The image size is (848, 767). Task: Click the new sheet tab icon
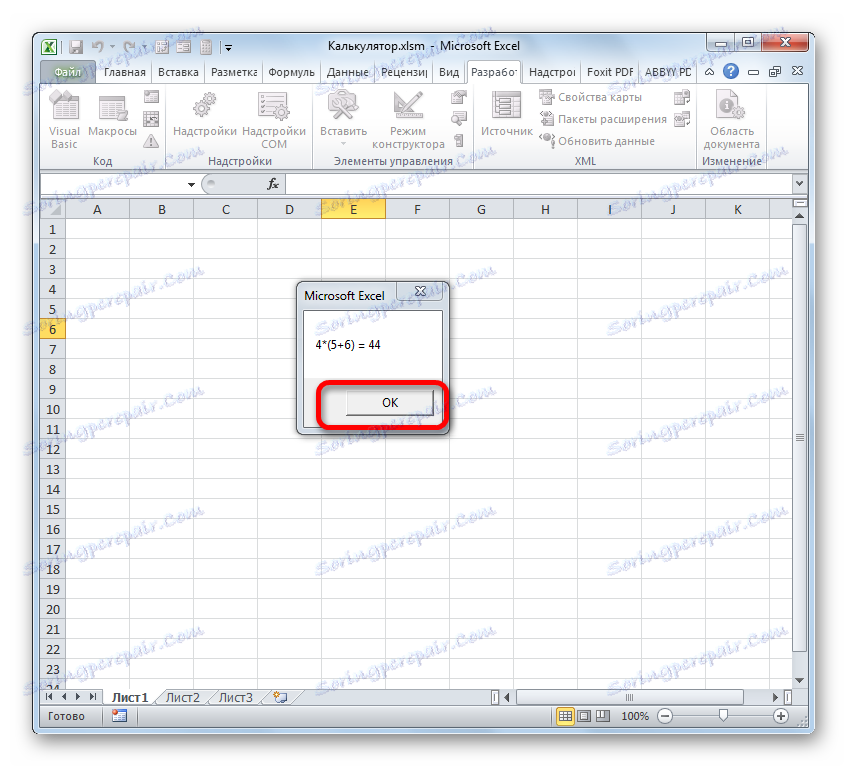pos(280,697)
